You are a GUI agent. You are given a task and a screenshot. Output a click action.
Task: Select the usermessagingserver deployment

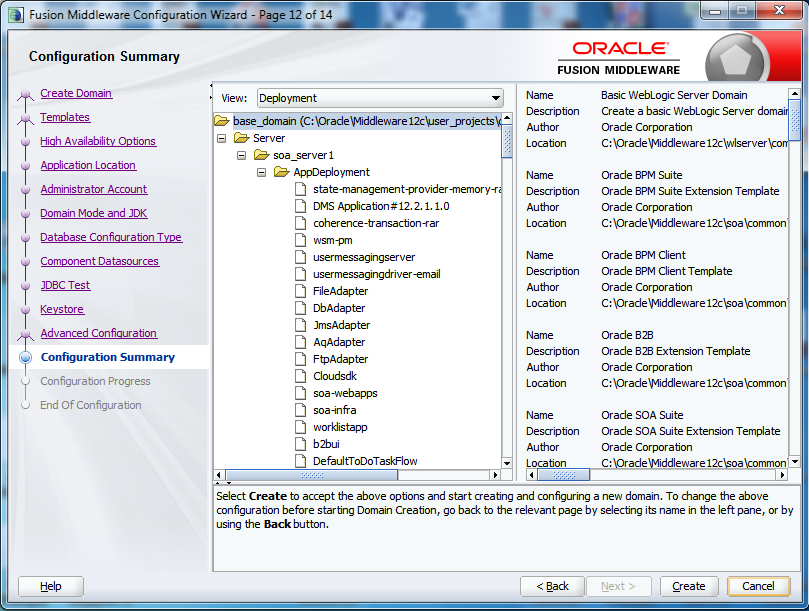coord(364,258)
